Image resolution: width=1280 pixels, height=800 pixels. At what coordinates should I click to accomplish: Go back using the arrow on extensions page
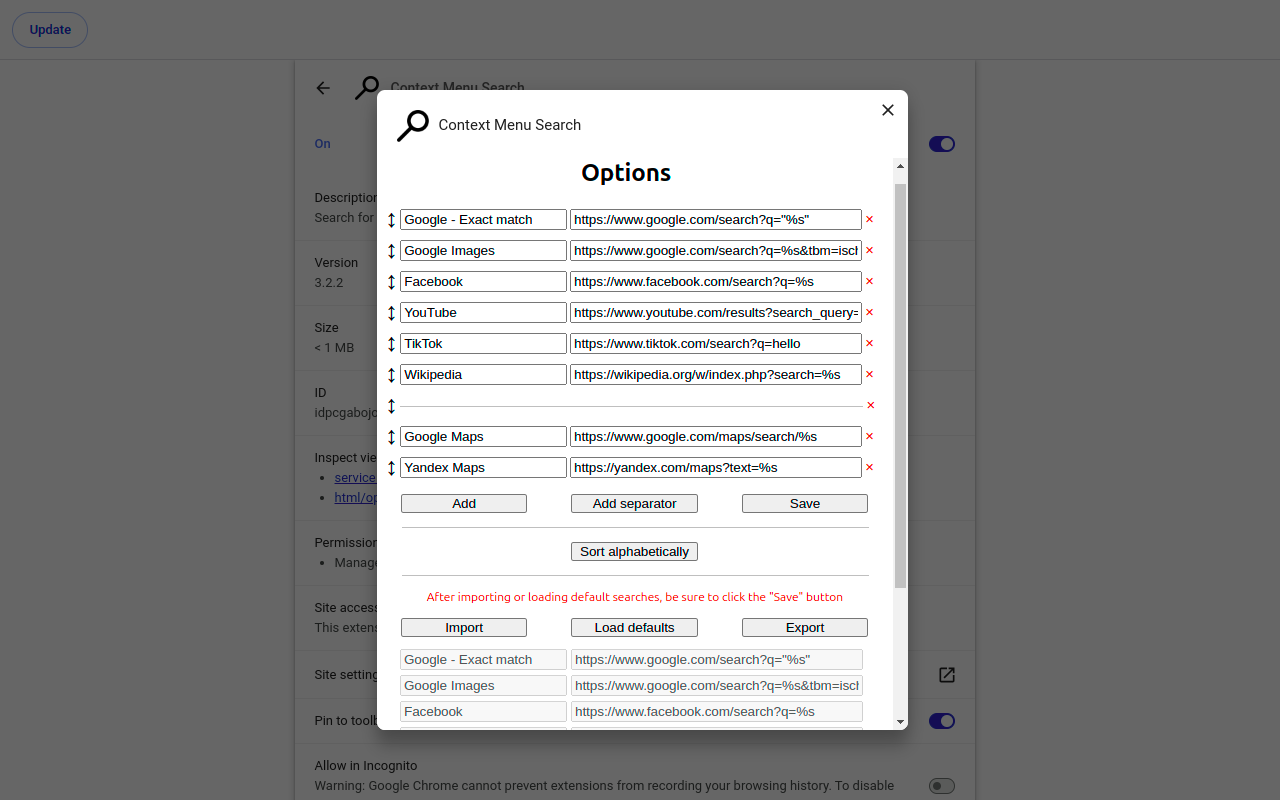pyautogui.click(x=323, y=88)
